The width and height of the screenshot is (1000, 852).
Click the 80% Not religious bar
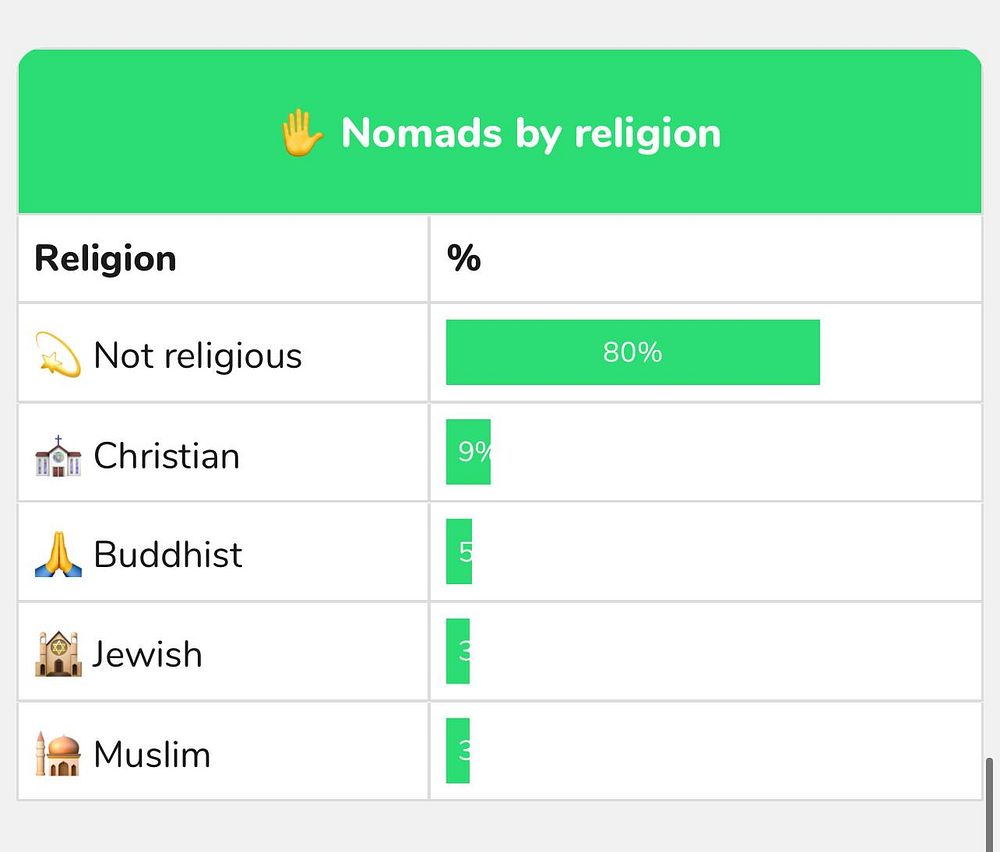point(632,352)
